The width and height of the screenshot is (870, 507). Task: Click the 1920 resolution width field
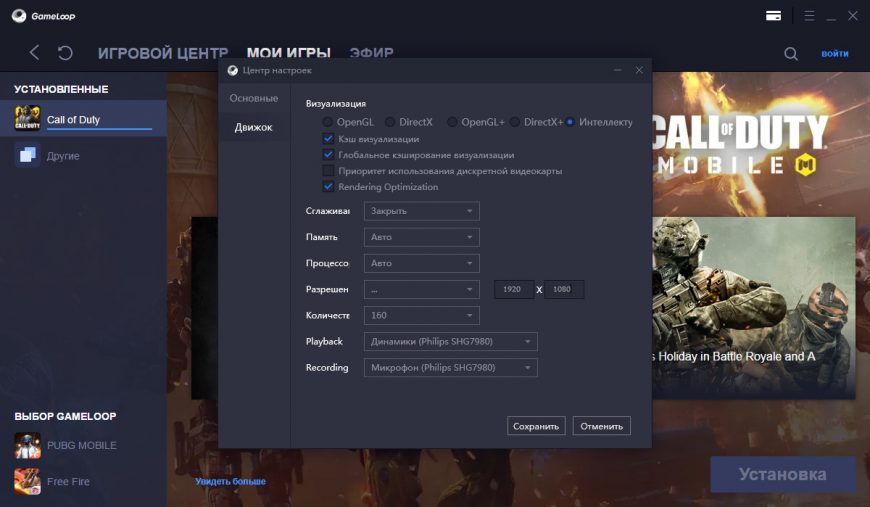[513, 289]
